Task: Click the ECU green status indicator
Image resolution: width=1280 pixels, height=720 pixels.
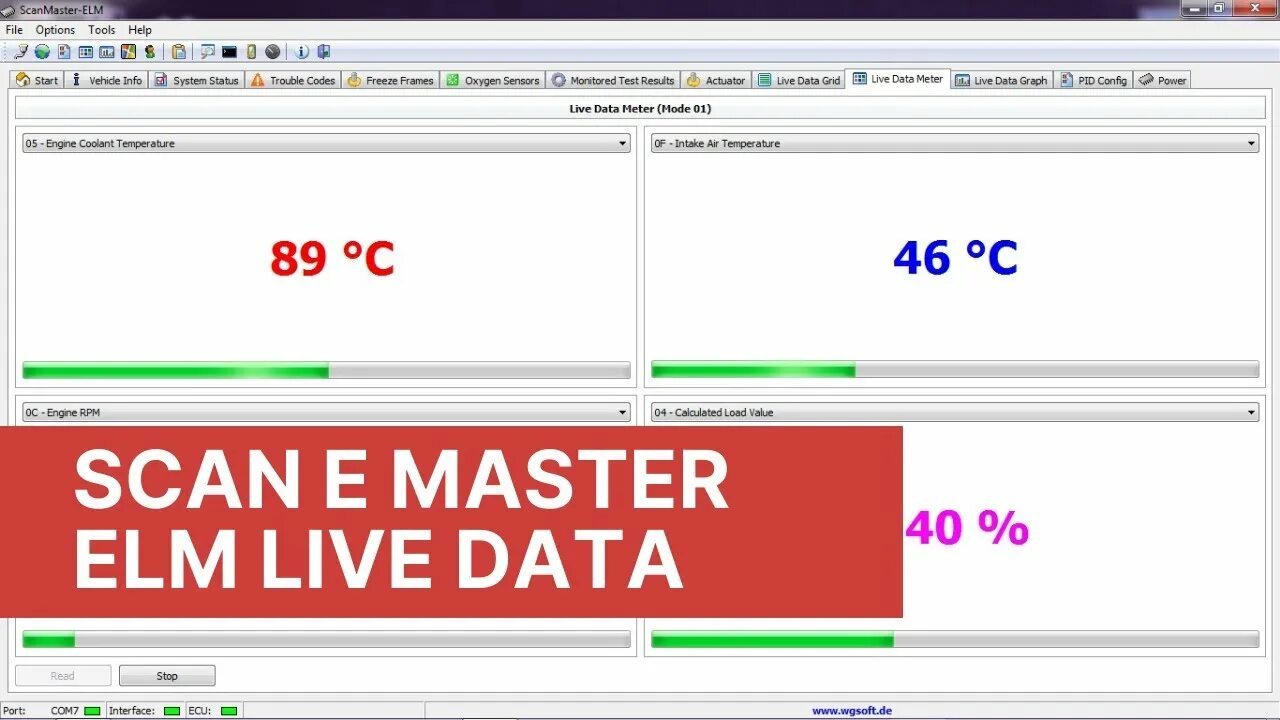Action: 229,711
